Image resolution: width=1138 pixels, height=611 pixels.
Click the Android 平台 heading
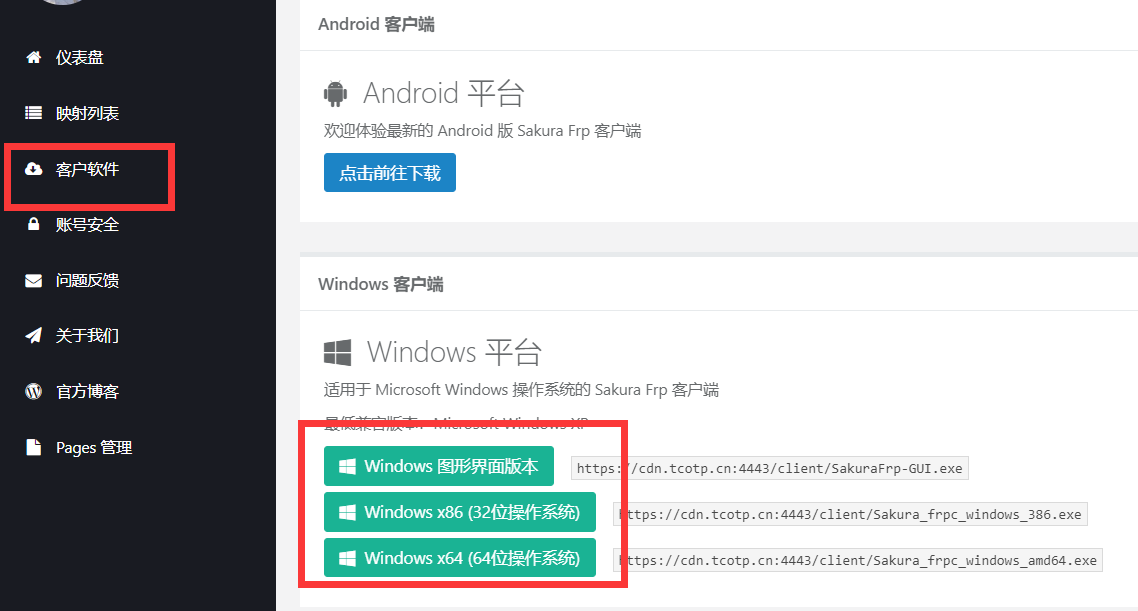click(x=443, y=94)
